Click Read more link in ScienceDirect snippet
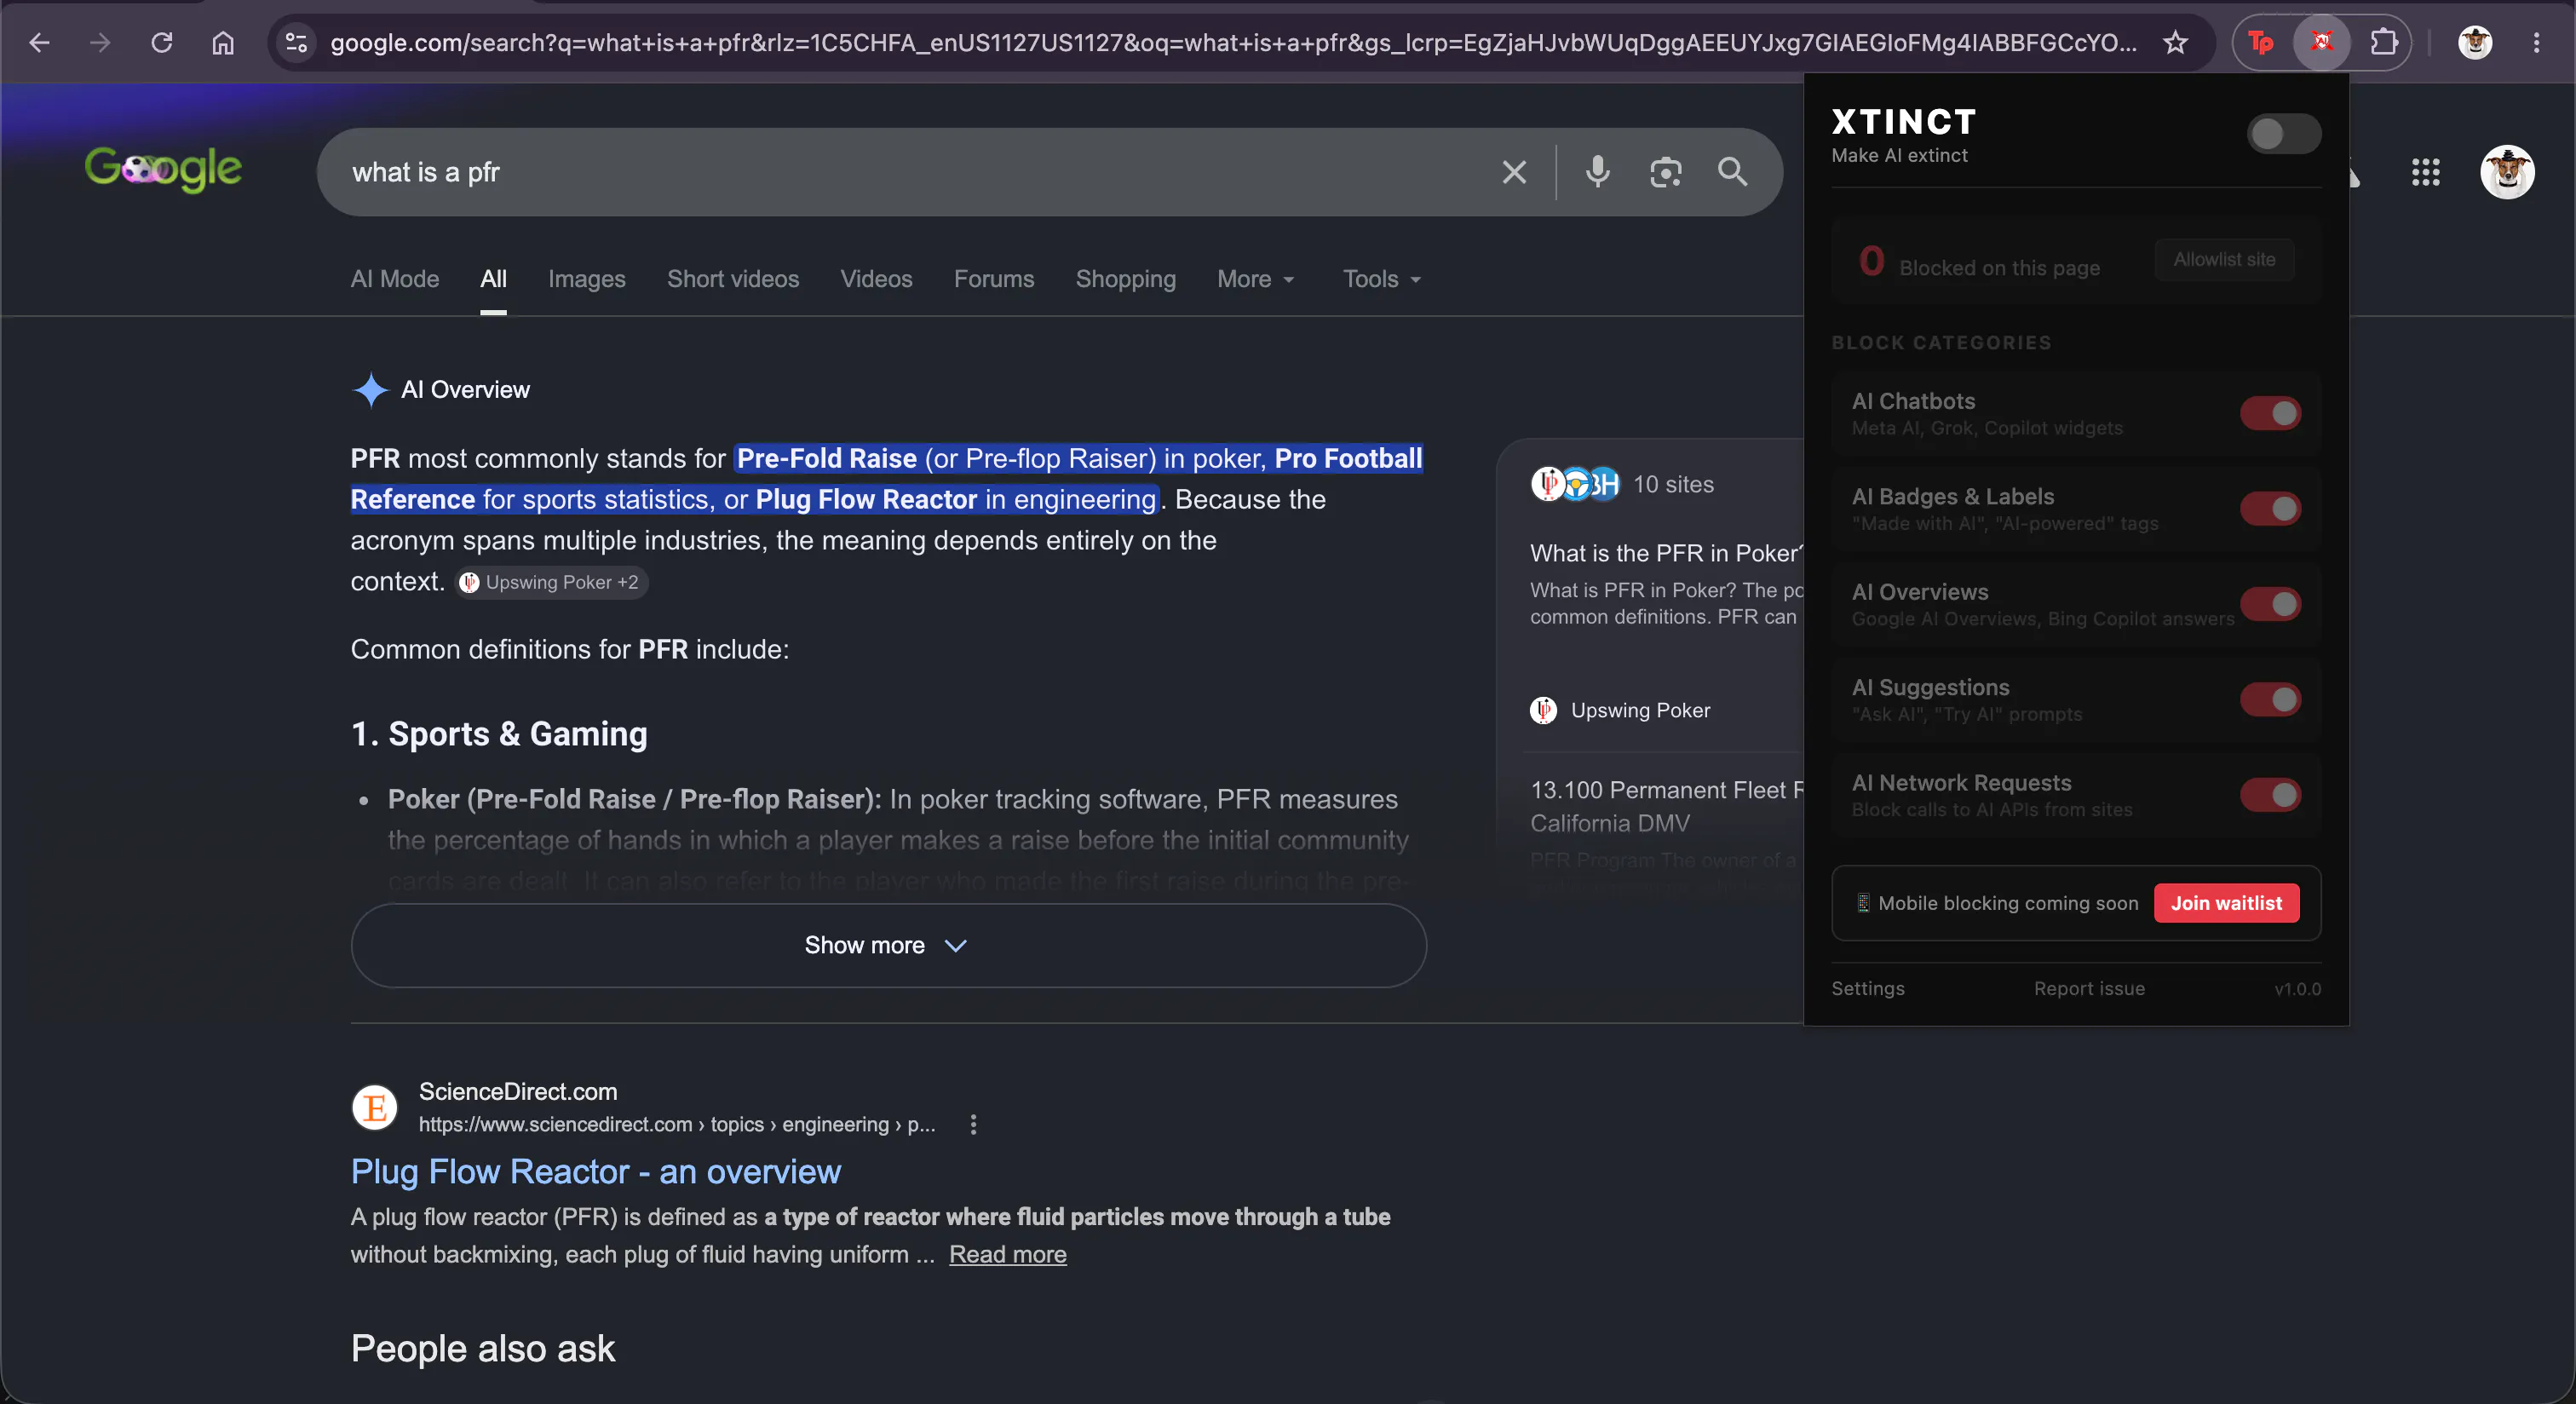 coord(1007,1255)
